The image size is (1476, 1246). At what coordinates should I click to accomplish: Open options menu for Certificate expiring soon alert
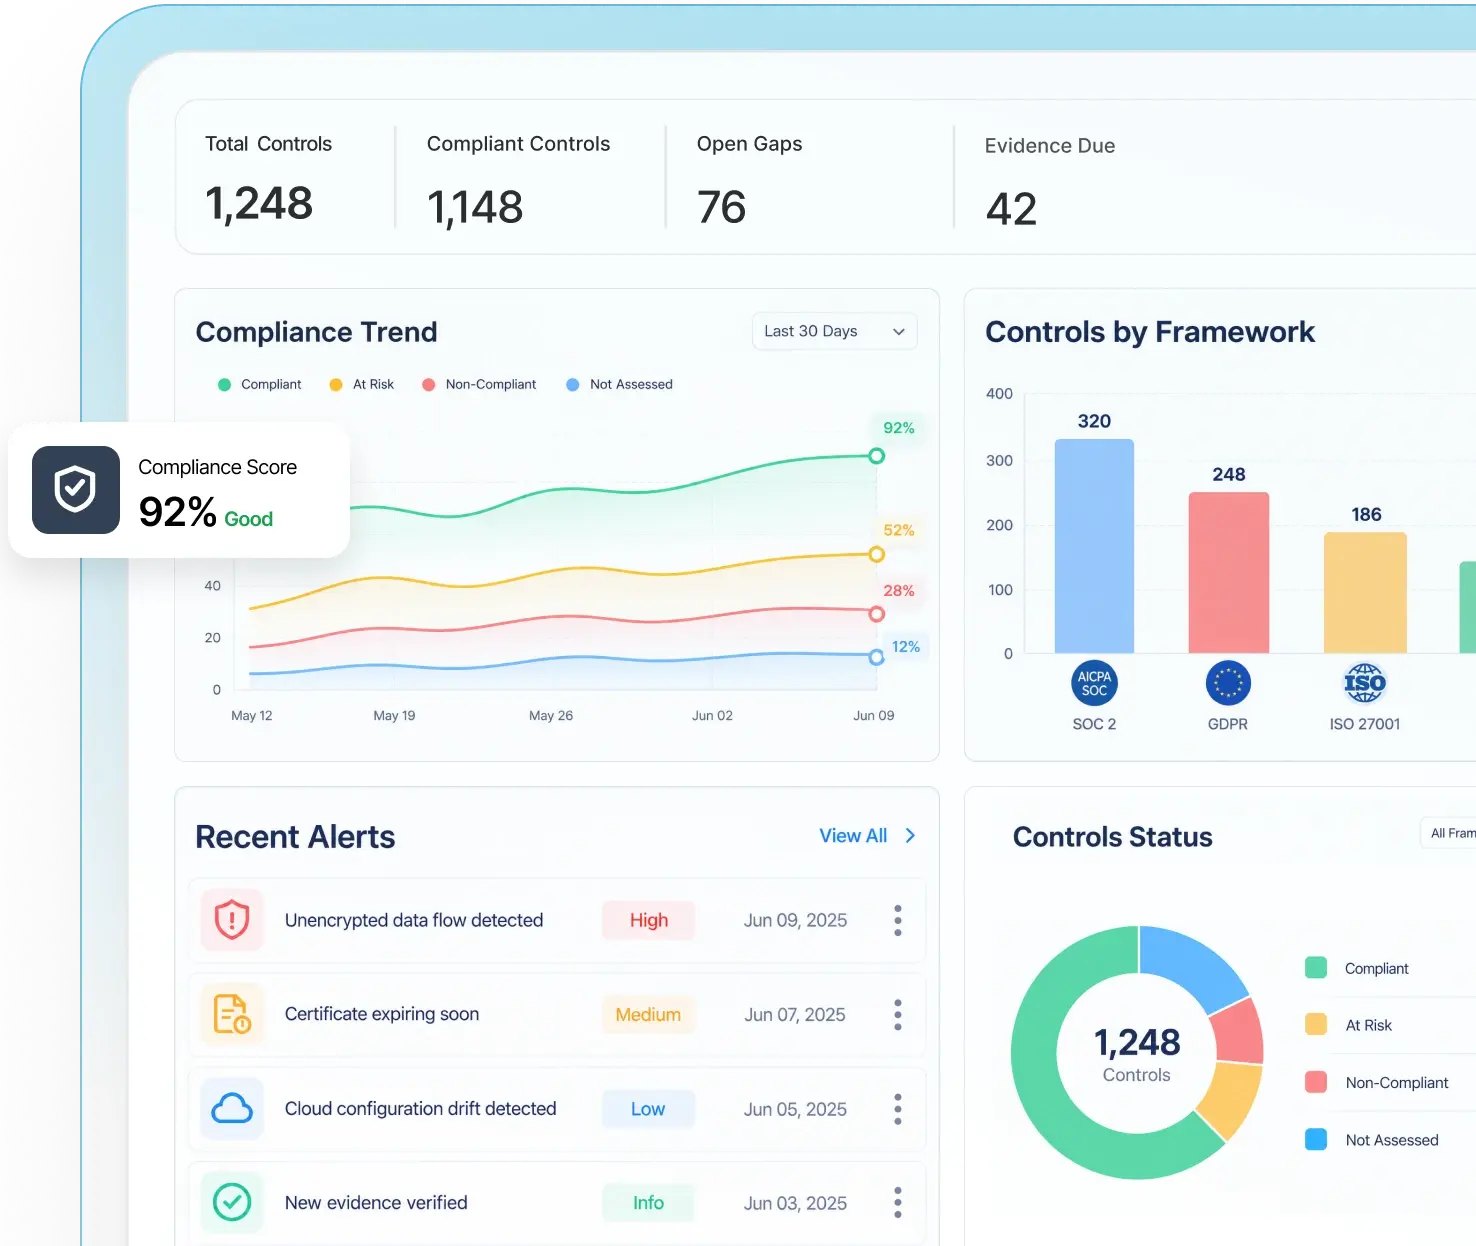coord(898,1015)
